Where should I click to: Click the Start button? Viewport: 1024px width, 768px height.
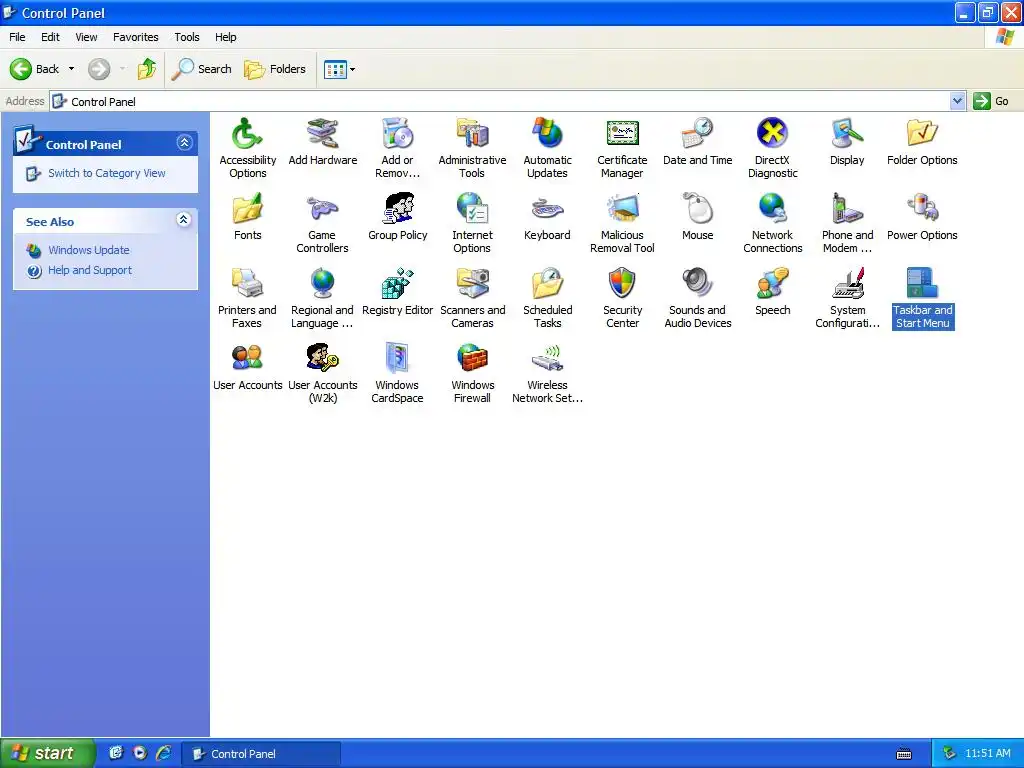tap(48, 753)
